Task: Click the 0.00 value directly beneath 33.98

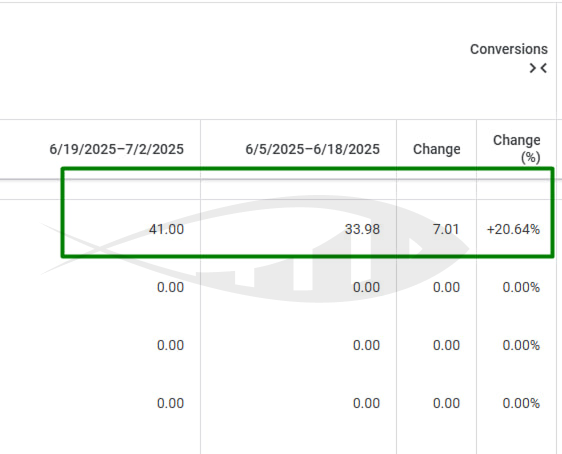Action: [366, 287]
